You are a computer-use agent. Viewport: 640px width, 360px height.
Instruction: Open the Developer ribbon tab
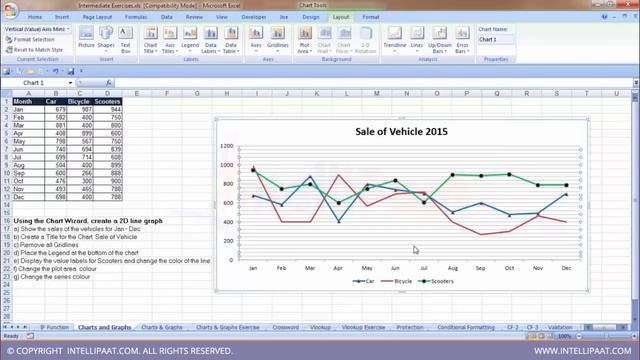click(253, 17)
